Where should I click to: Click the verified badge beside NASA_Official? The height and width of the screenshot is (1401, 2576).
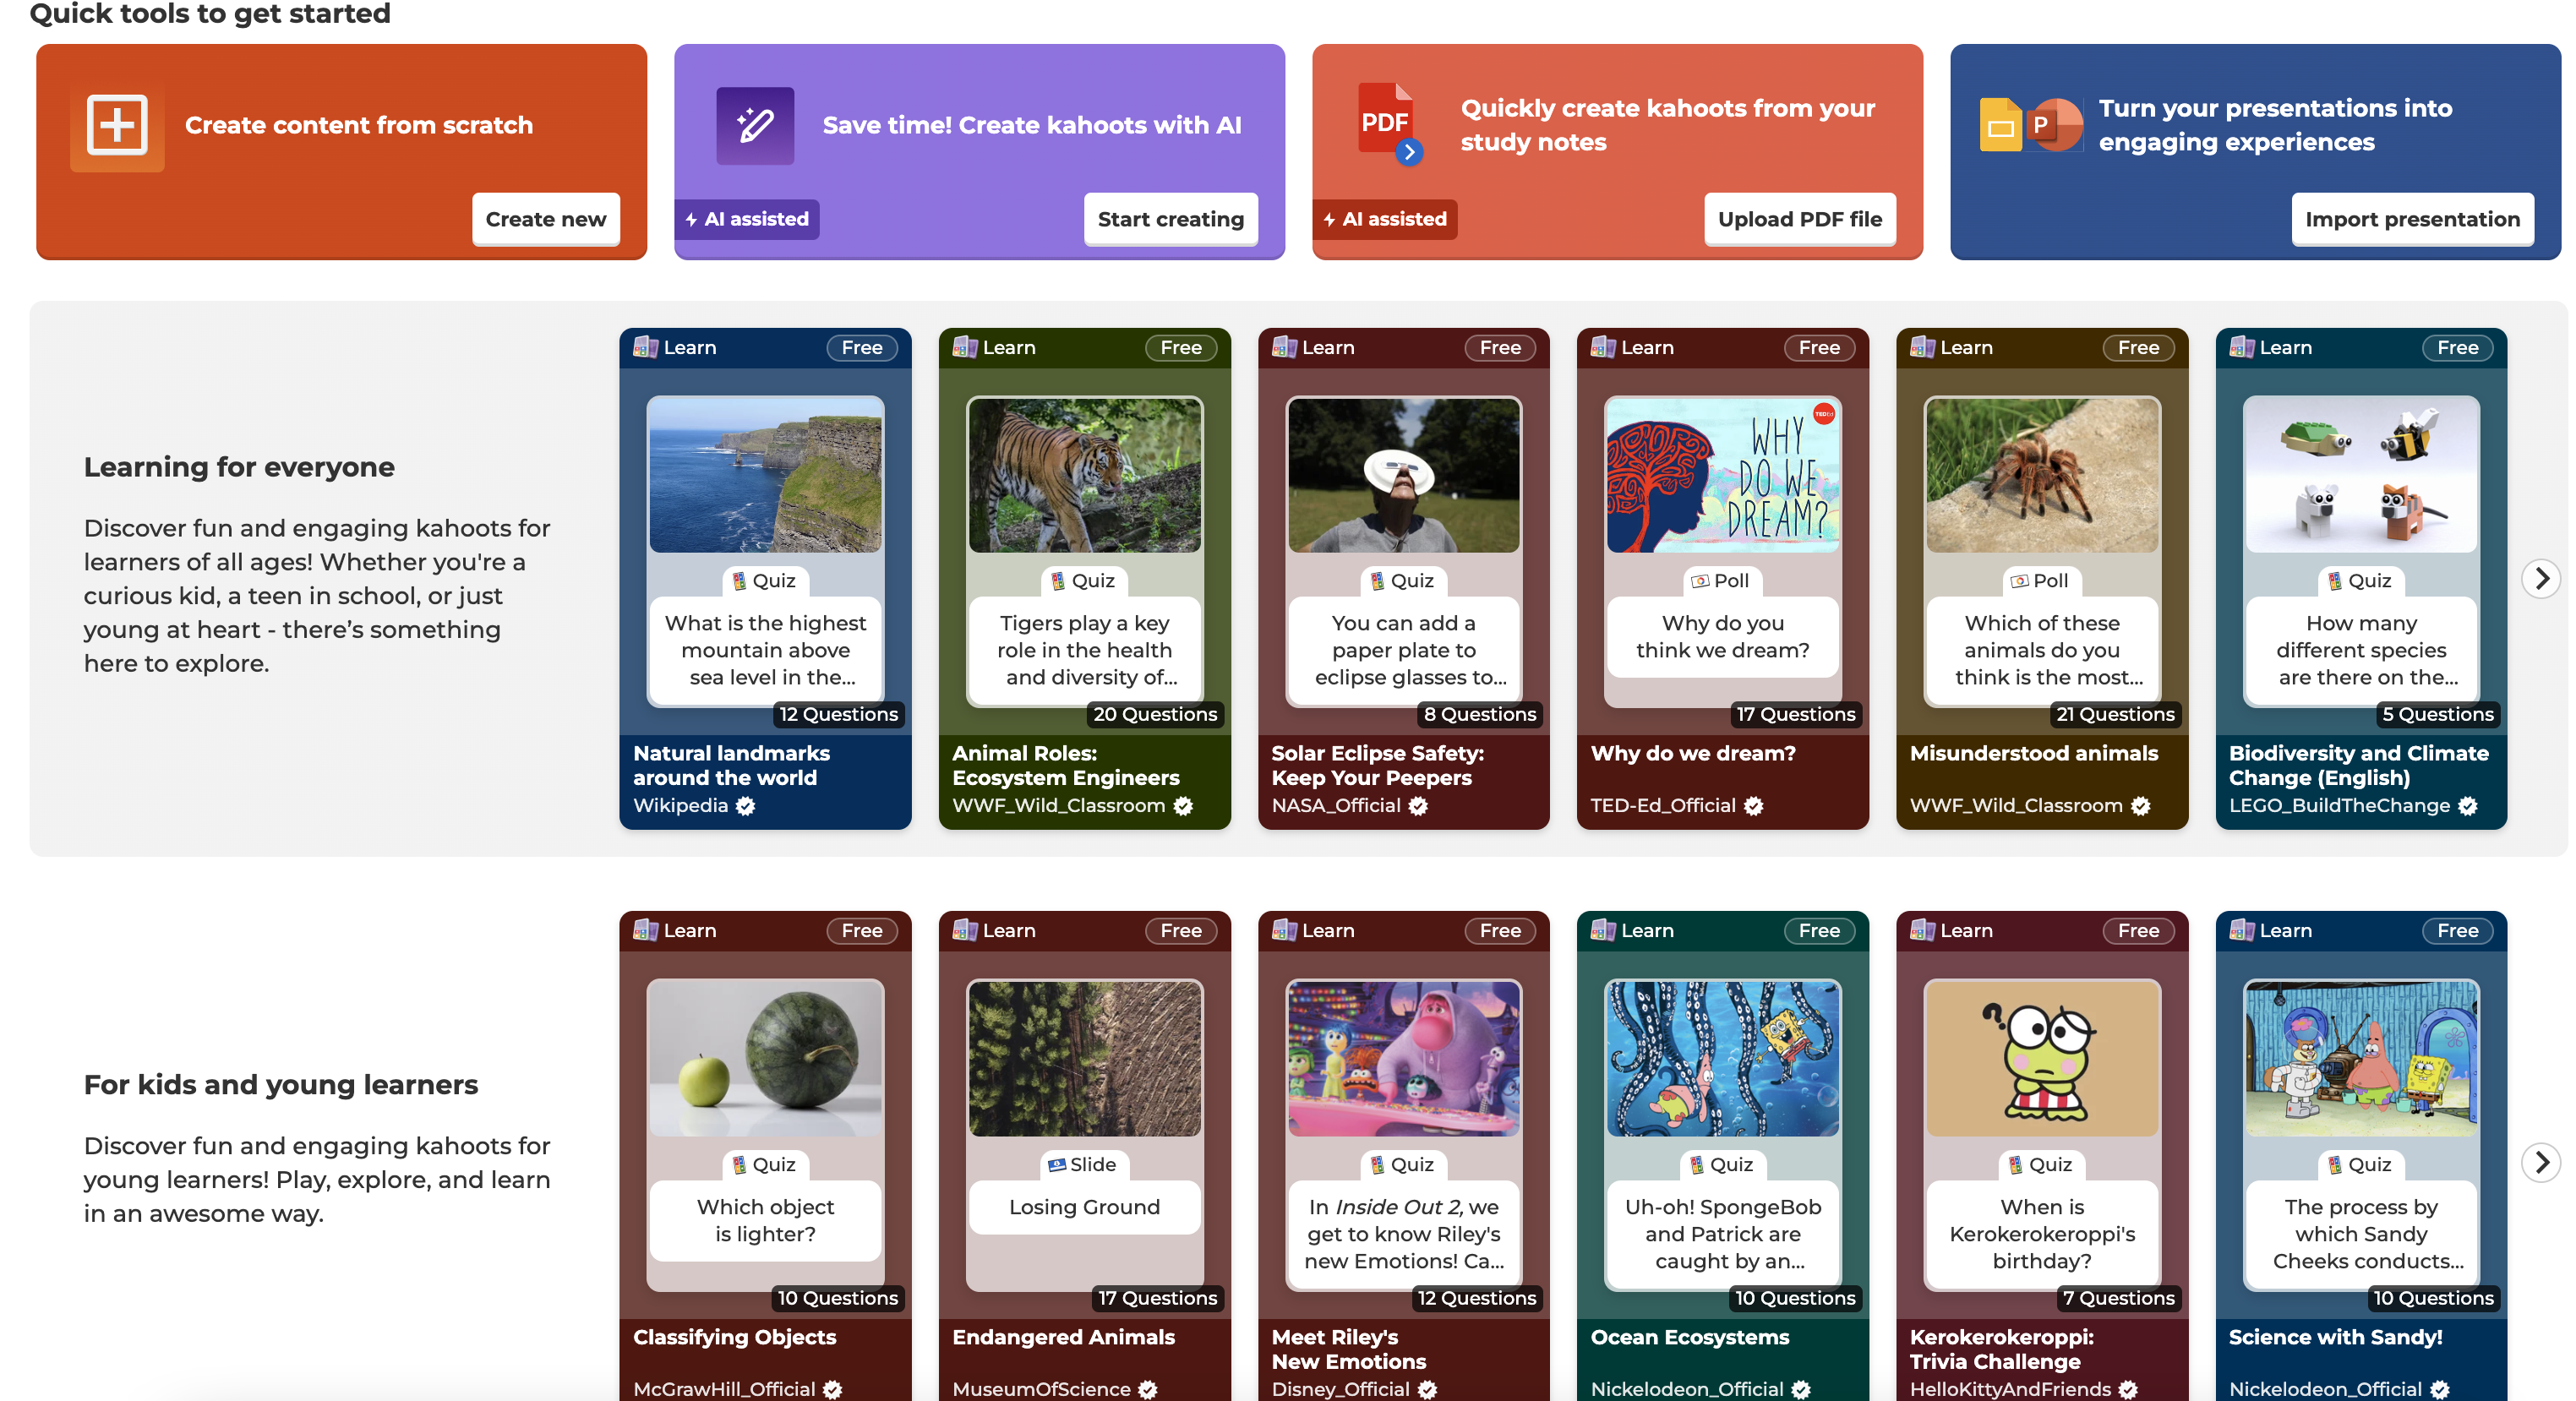tap(1418, 806)
